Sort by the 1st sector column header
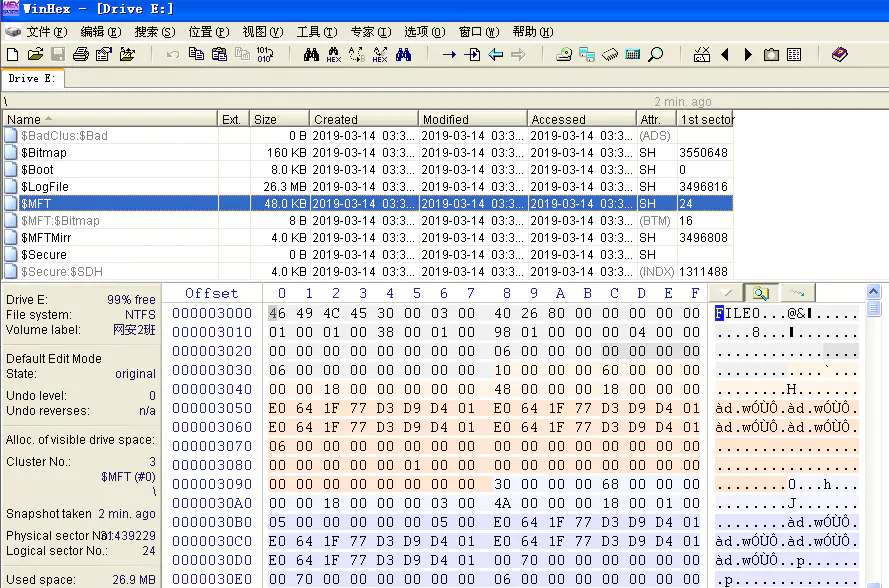This screenshot has width=889, height=588. (x=705, y=119)
